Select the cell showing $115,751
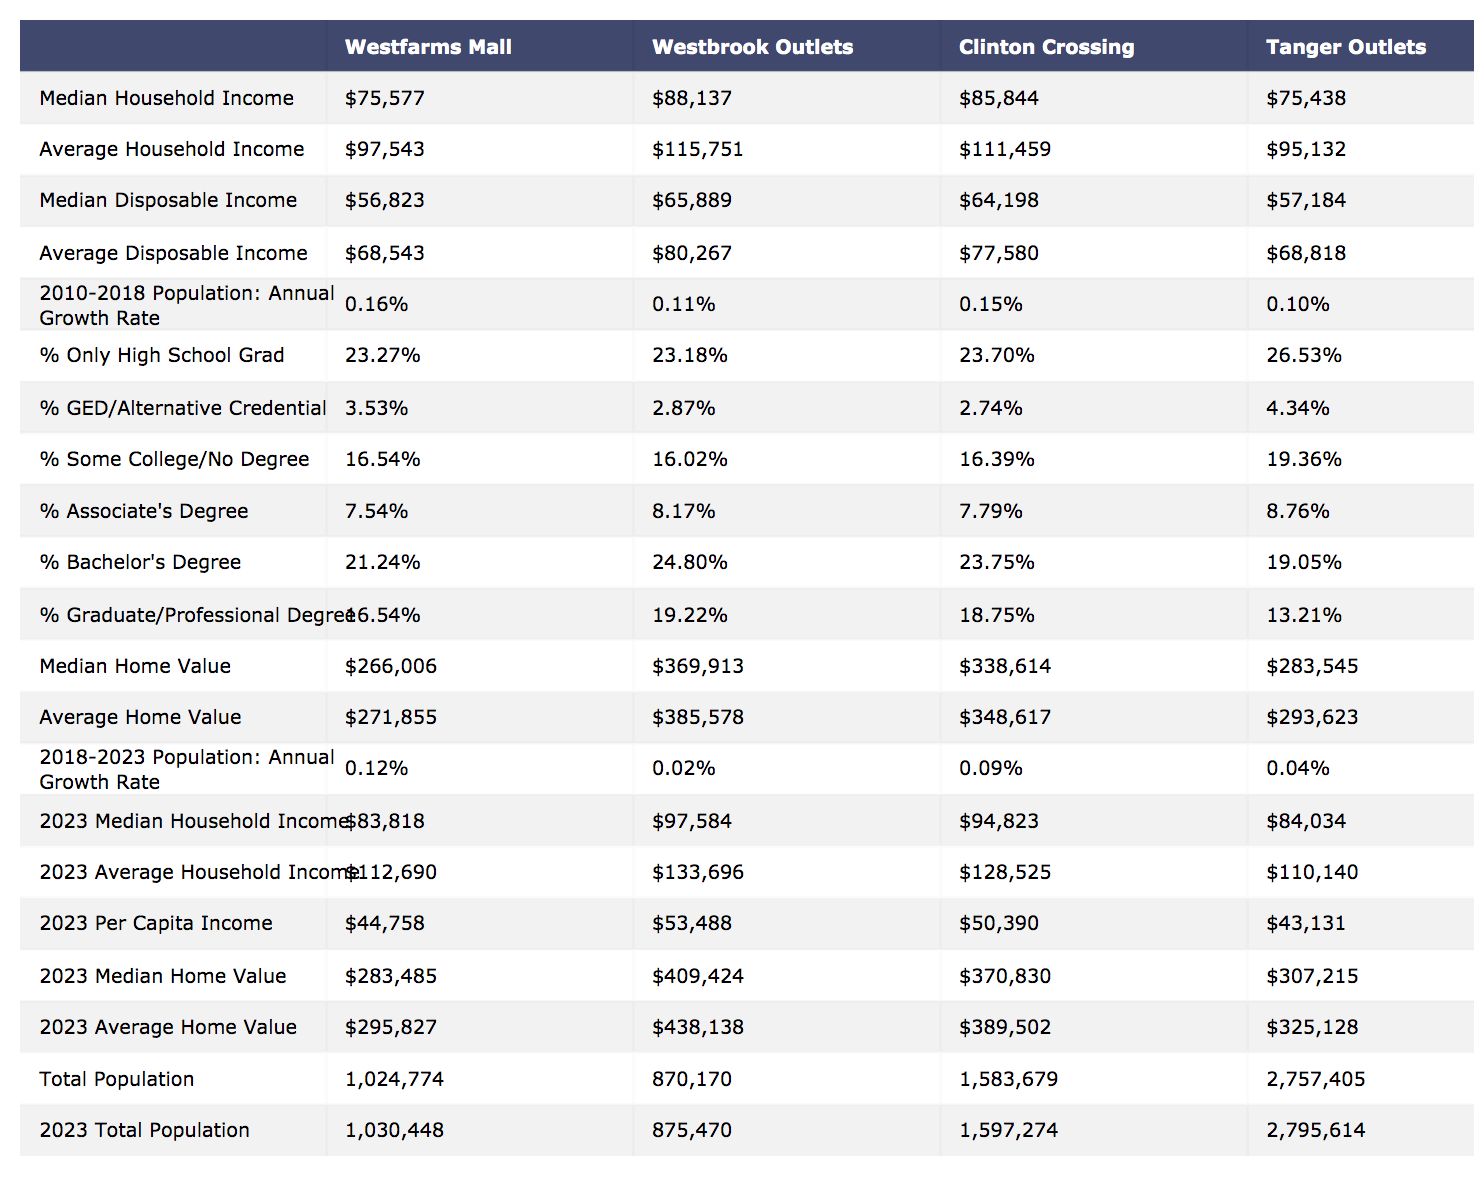This screenshot has width=1474, height=1192. [698, 149]
